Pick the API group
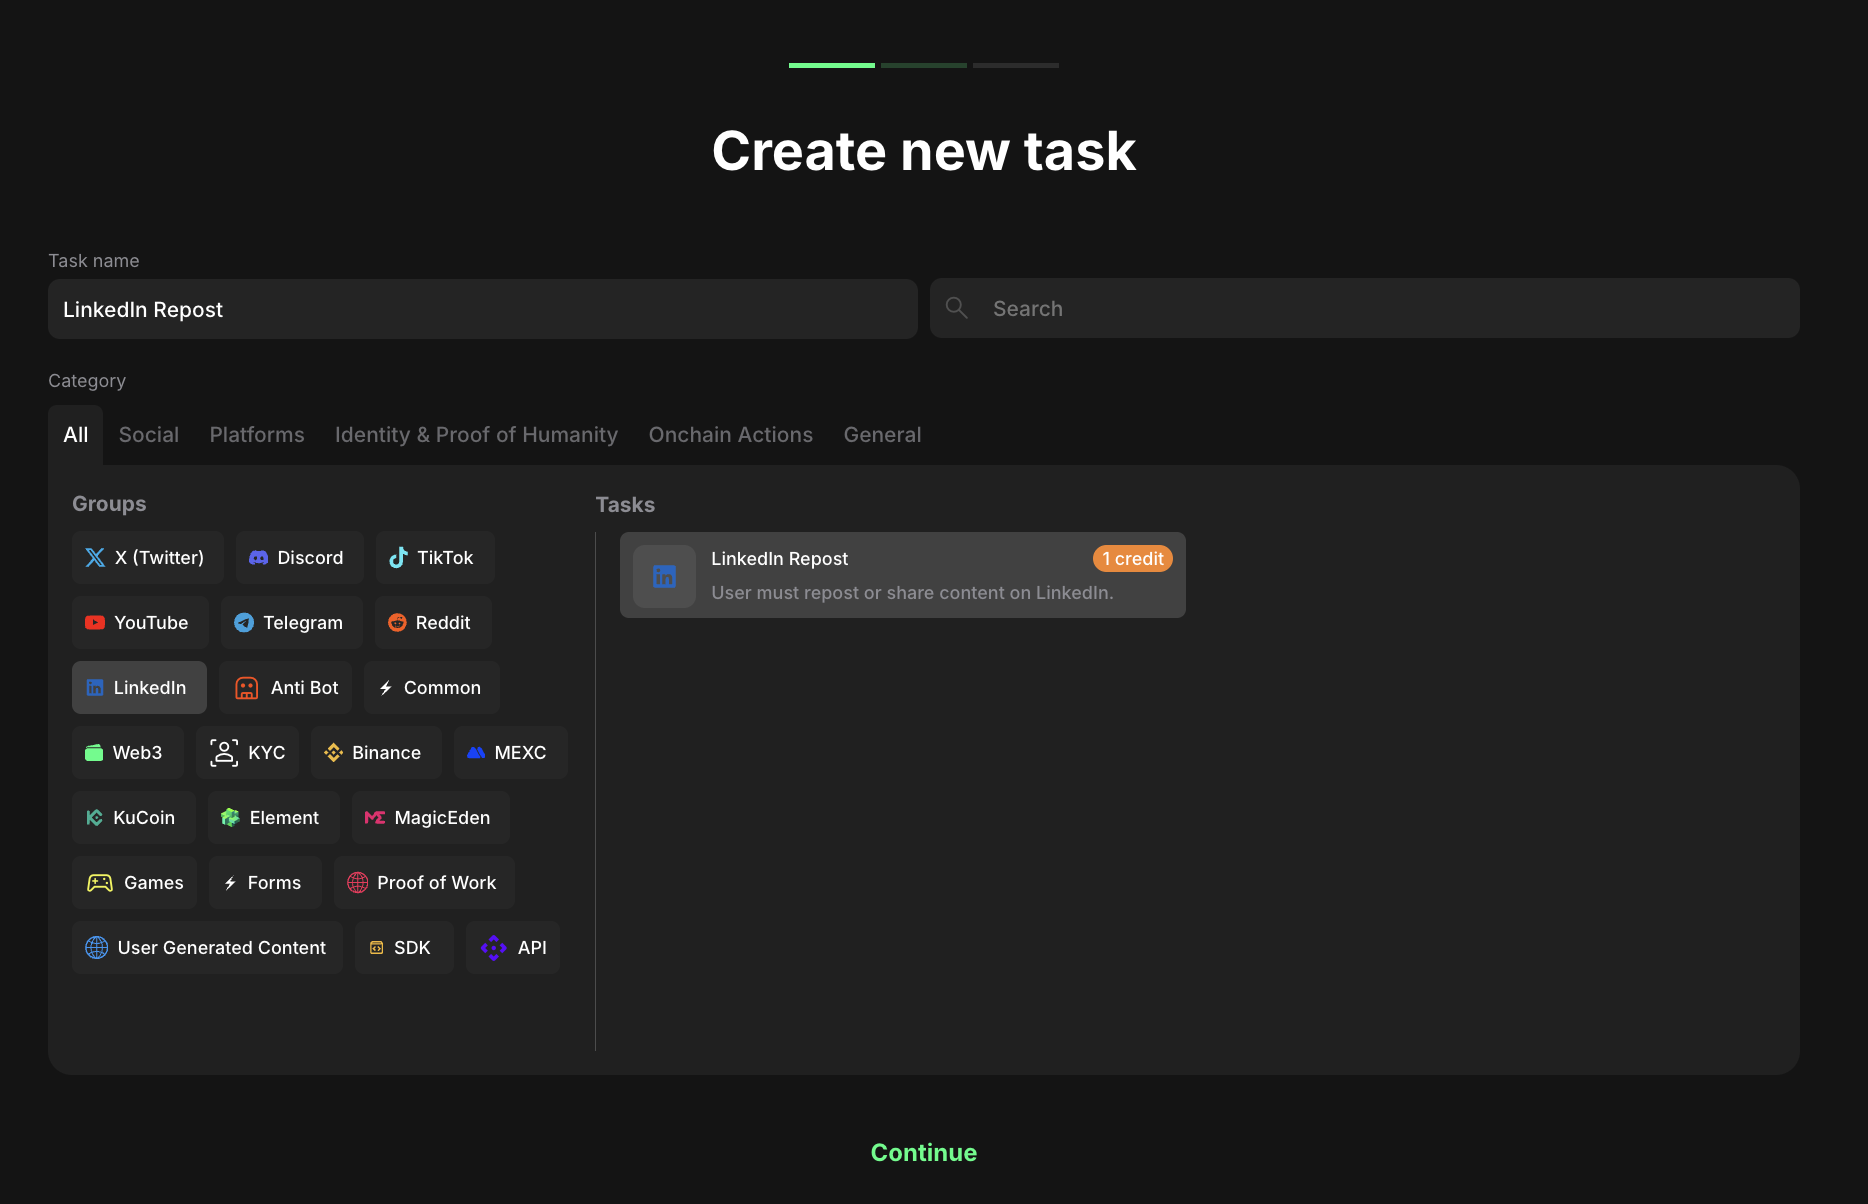 point(512,948)
